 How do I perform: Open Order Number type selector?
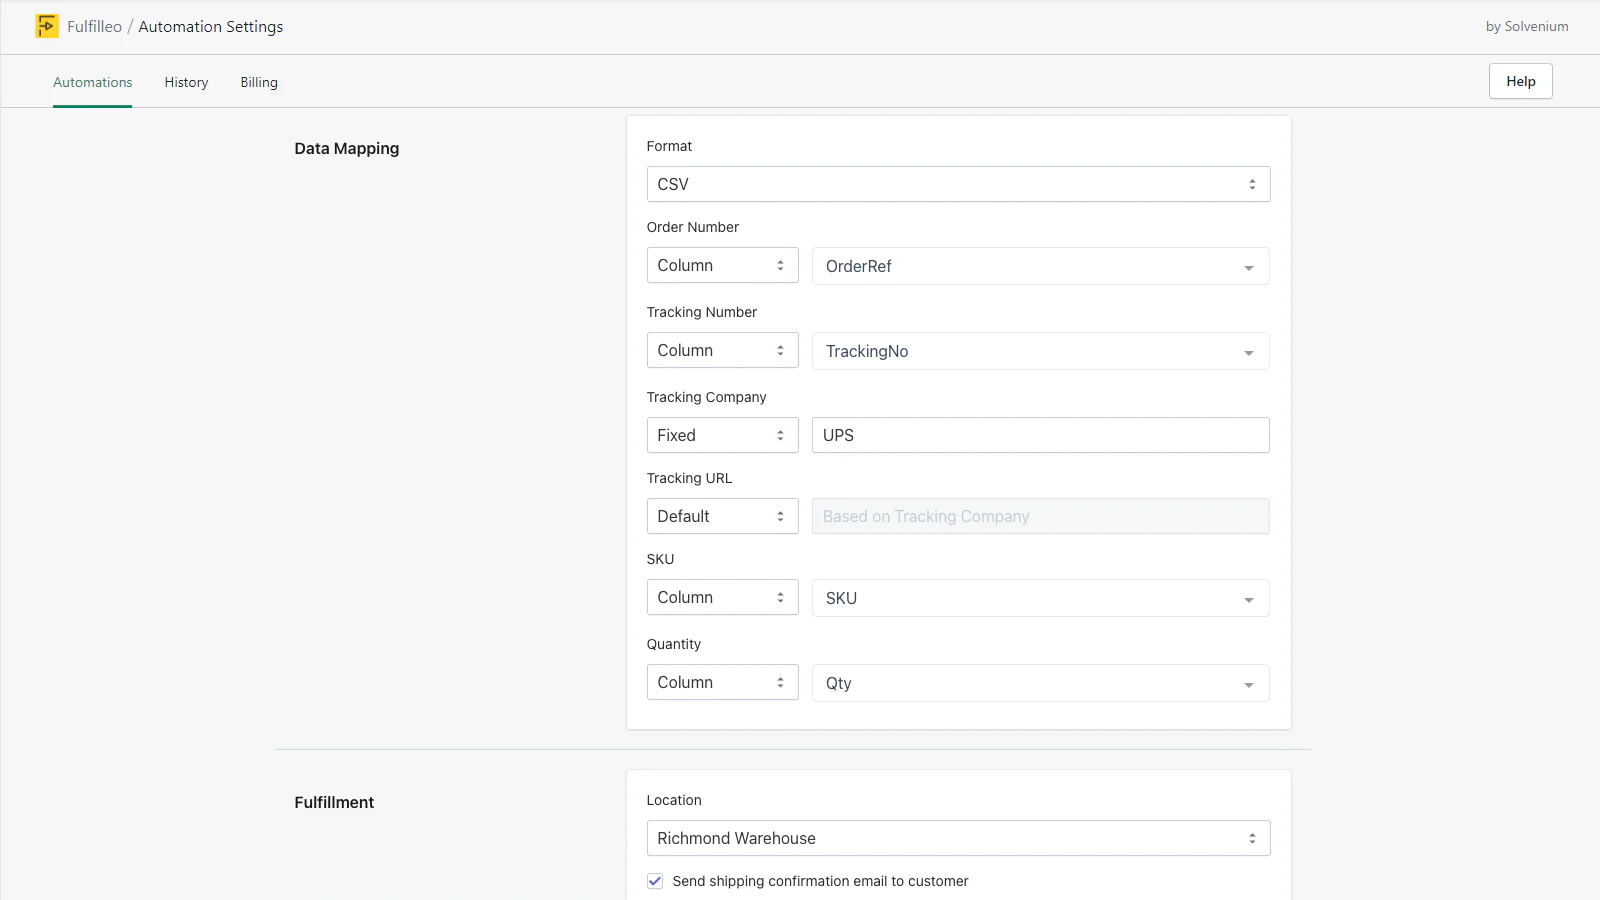point(722,265)
